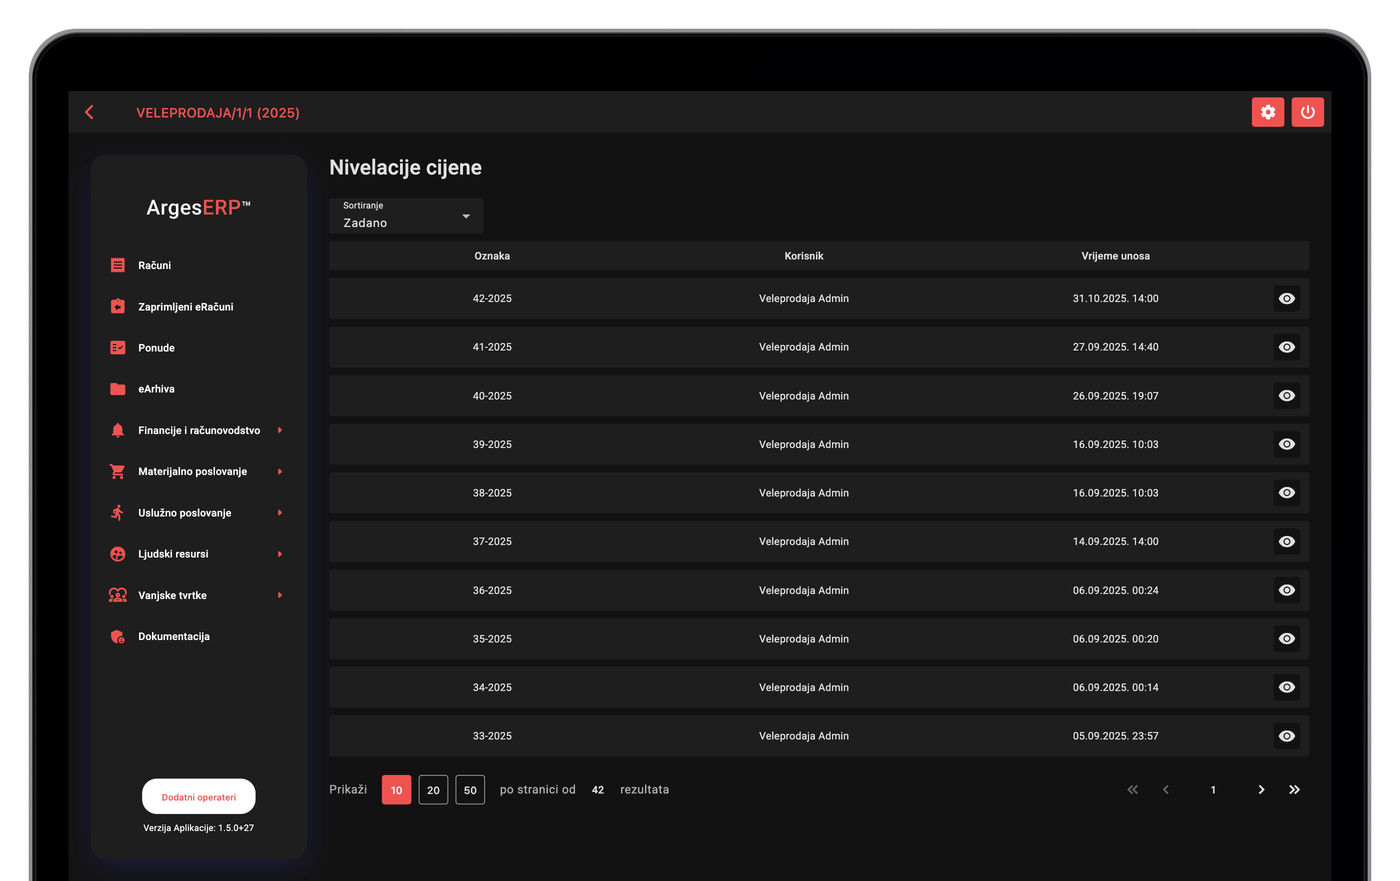Open the Dokumentacija menu item
Viewport: 1400px width, 881px height.
click(x=174, y=636)
